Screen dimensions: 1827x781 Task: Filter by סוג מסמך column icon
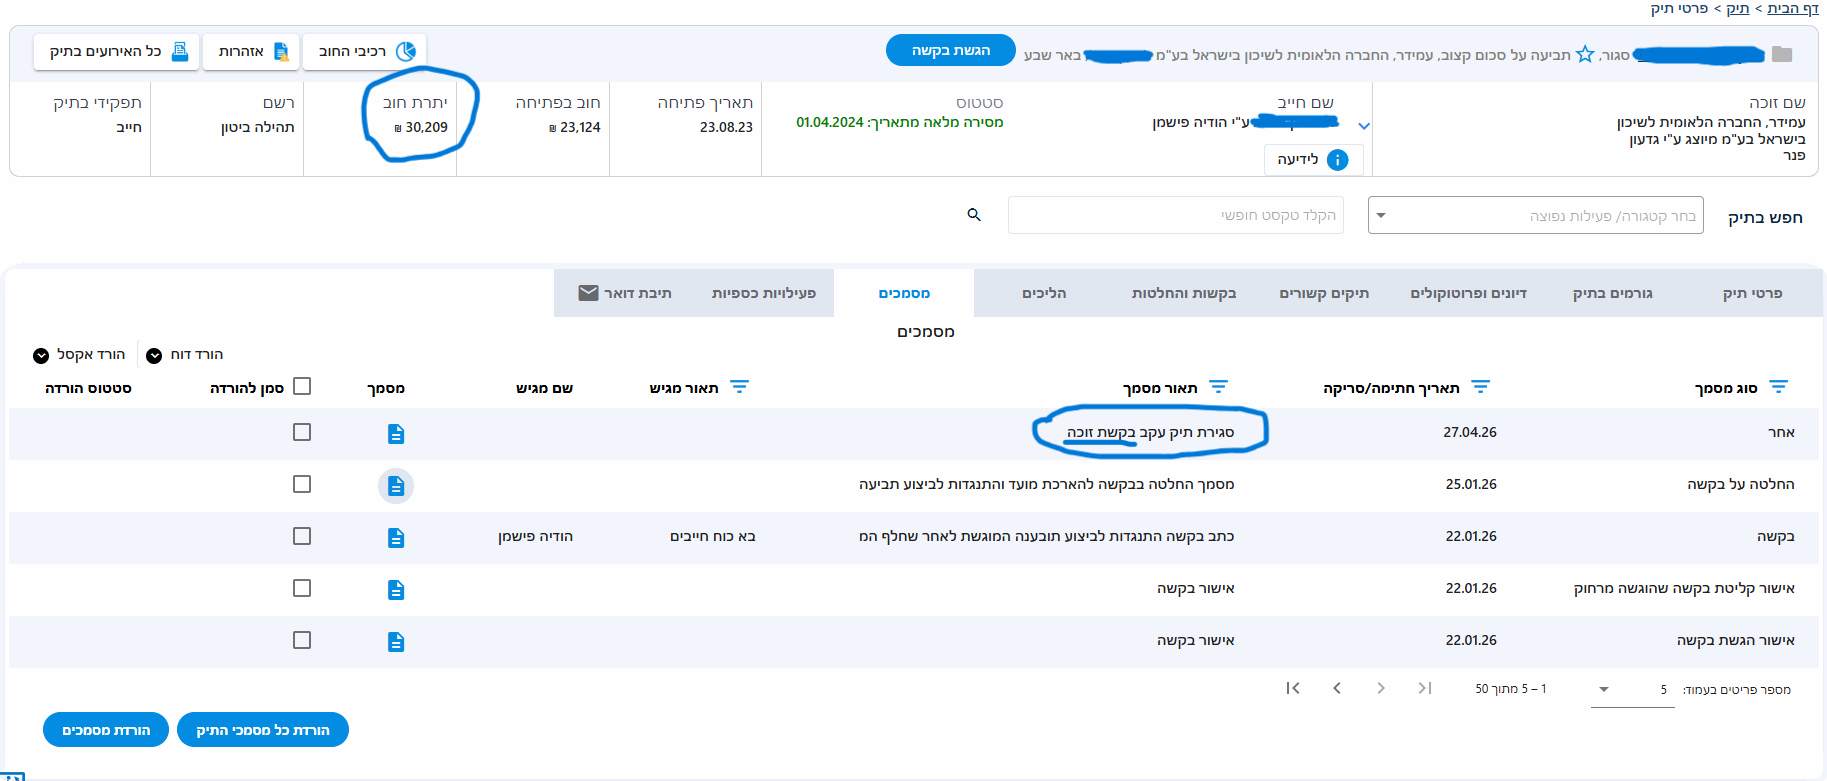[x=1778, y=387]
